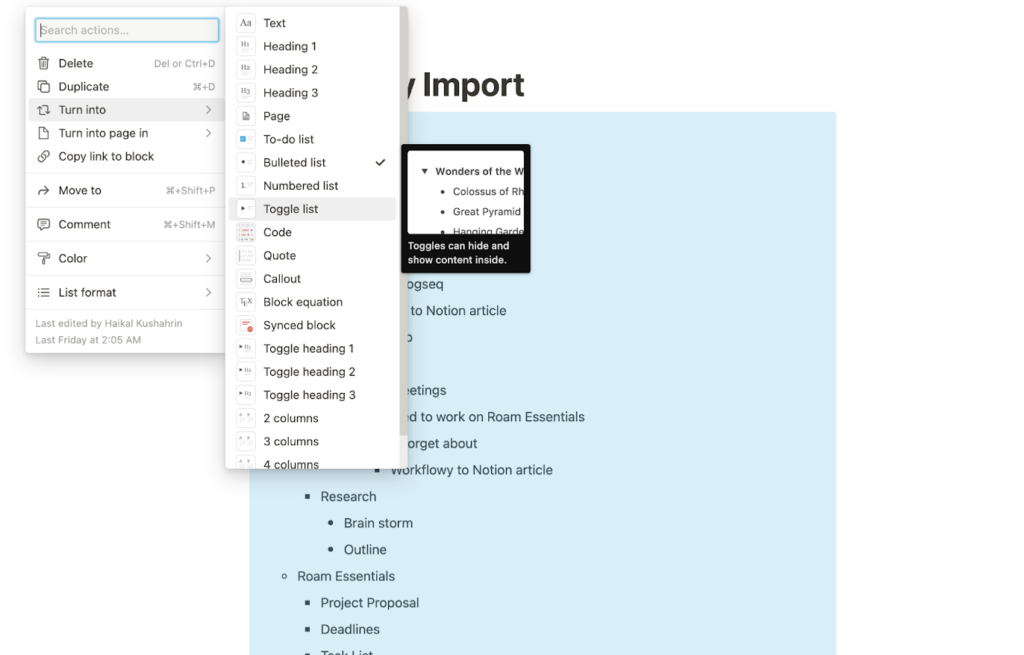Viewport: 1024px width, 655px height.
Task: Click the Toggle heading 2 icon
Action: point(246,372)
